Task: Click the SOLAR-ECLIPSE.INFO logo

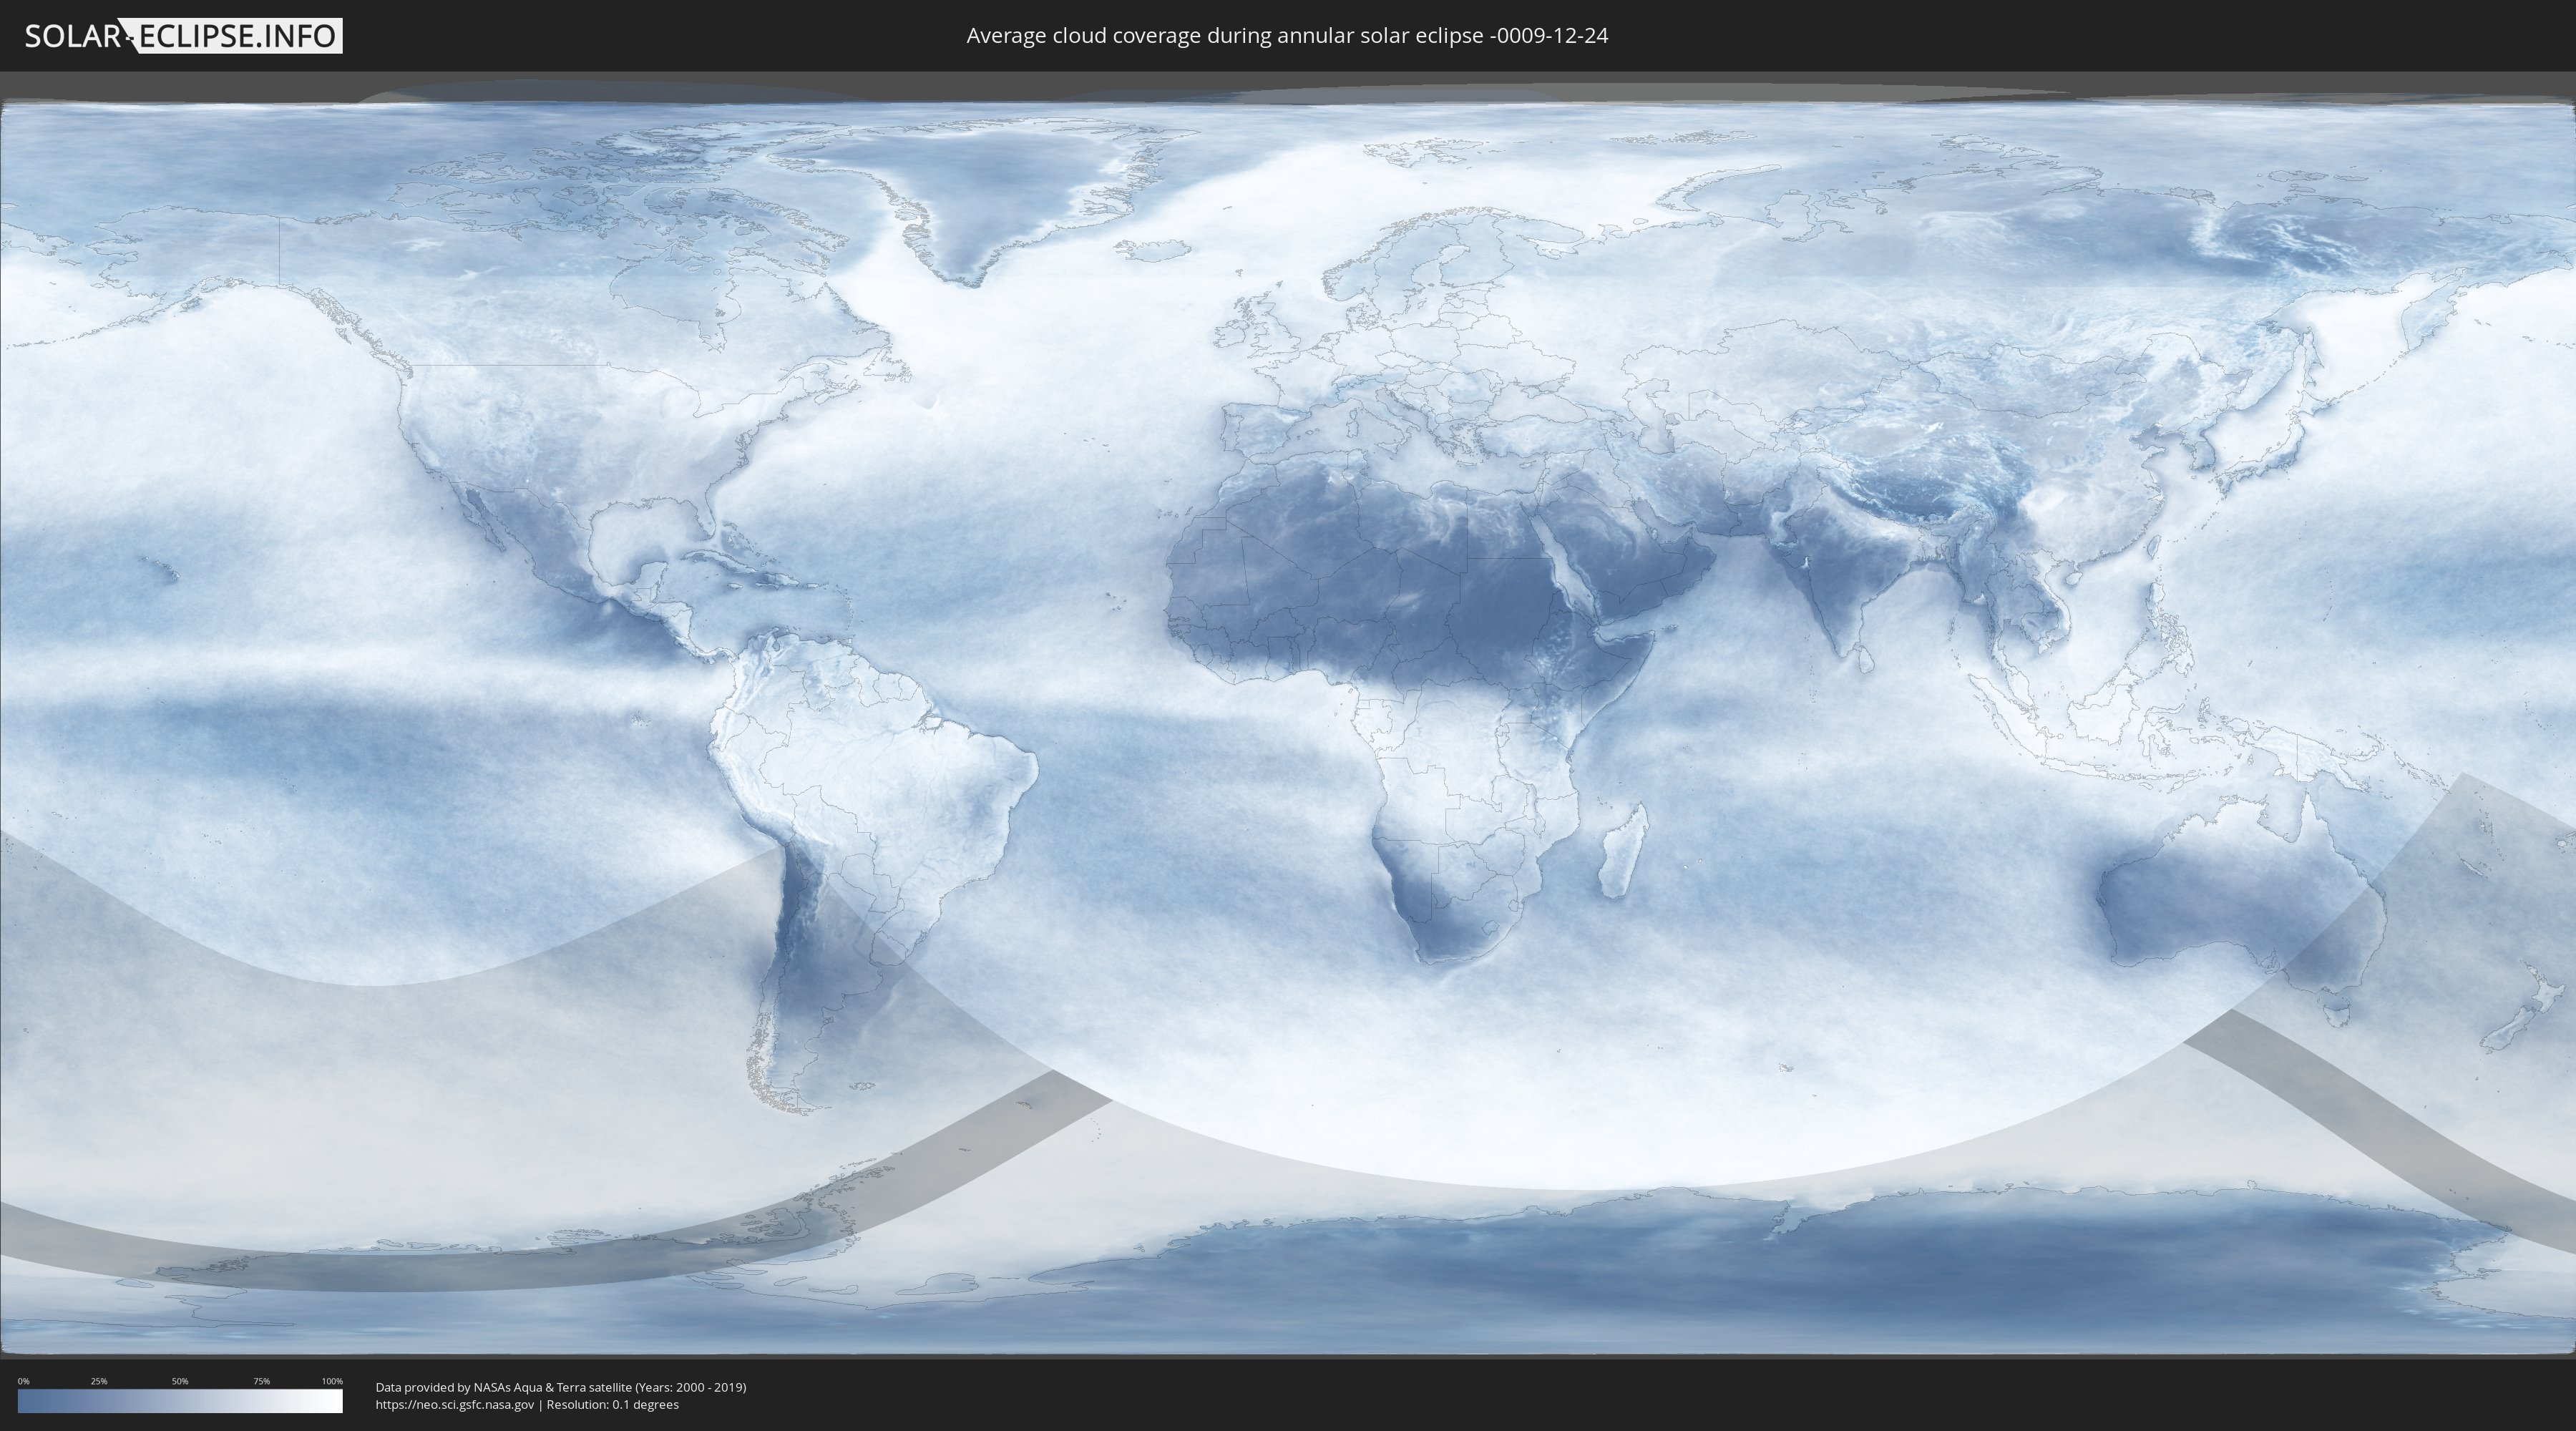Action: 183,36
